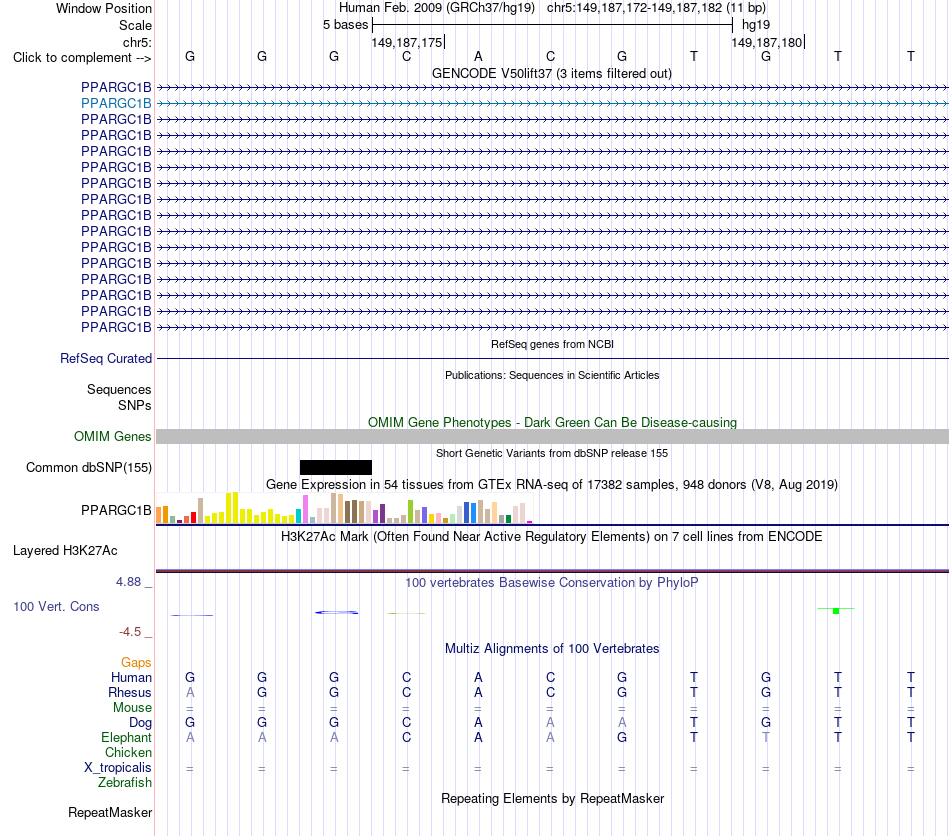The width and height of the screenshot is (950, 836).
Task: Click the Scale label
Action: point(135,25)
